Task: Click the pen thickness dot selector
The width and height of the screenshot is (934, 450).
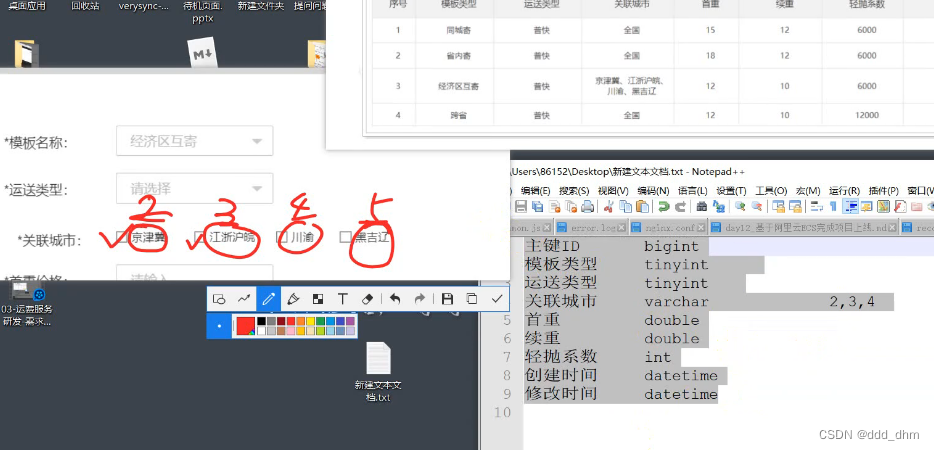Action: [x=219, y=326]
